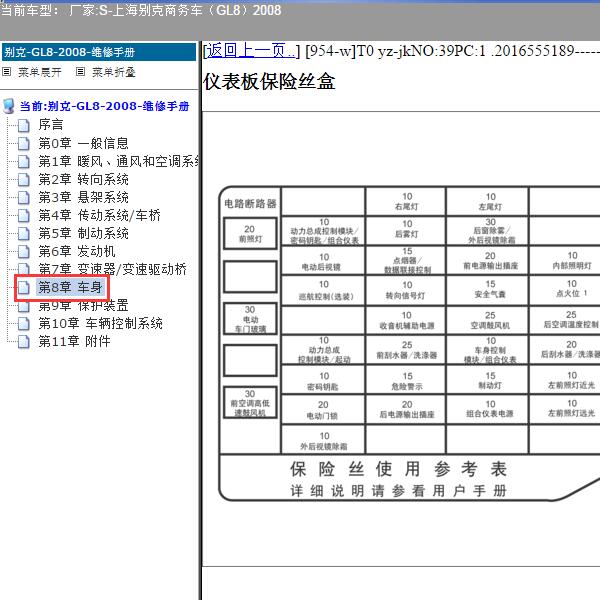The width and height of the screenshot is (600, 600).
Task: Click page icon beside 第5章 制动系统
Action: (x=24, y=233)
